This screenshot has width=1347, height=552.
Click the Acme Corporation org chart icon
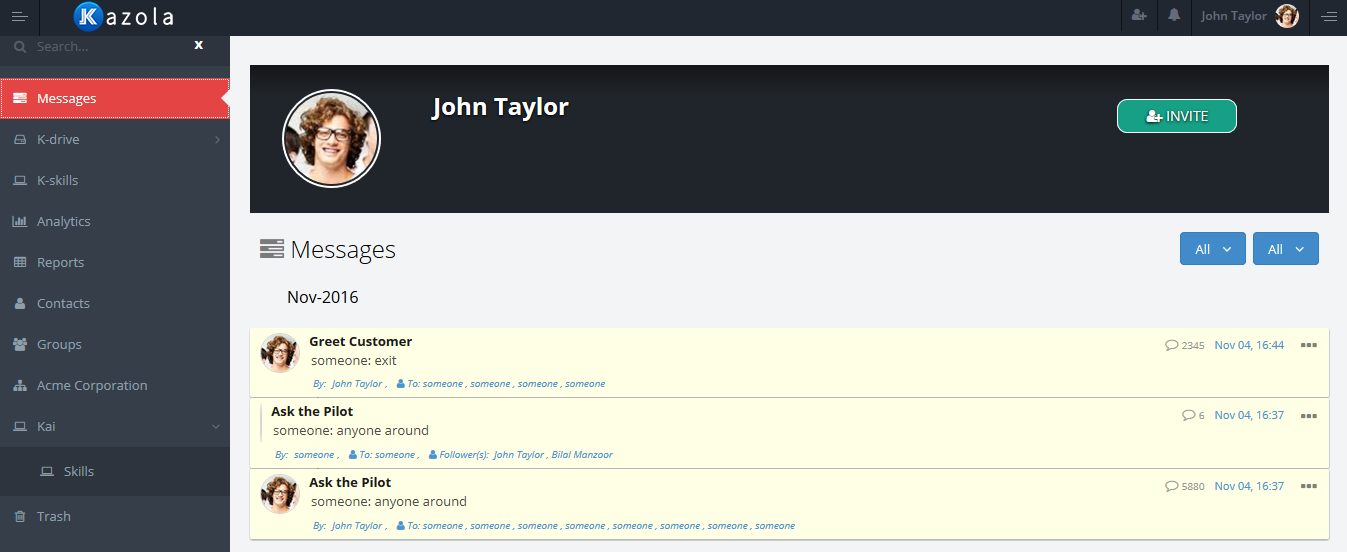click(x=20, y=385)
